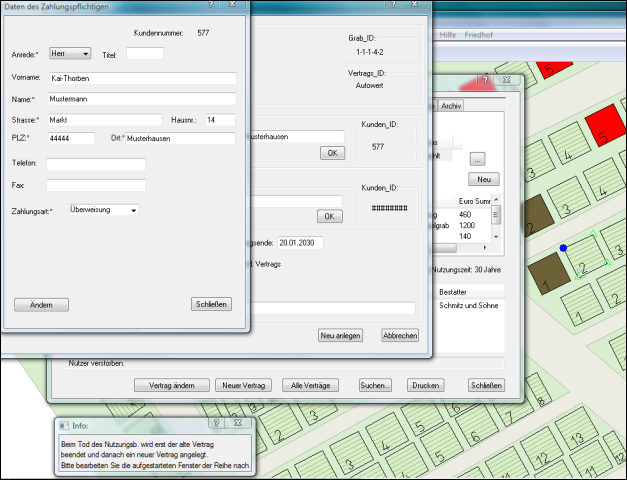Click the Suchen... button
This screenshot has height=480, width=627.
(375, 385)
